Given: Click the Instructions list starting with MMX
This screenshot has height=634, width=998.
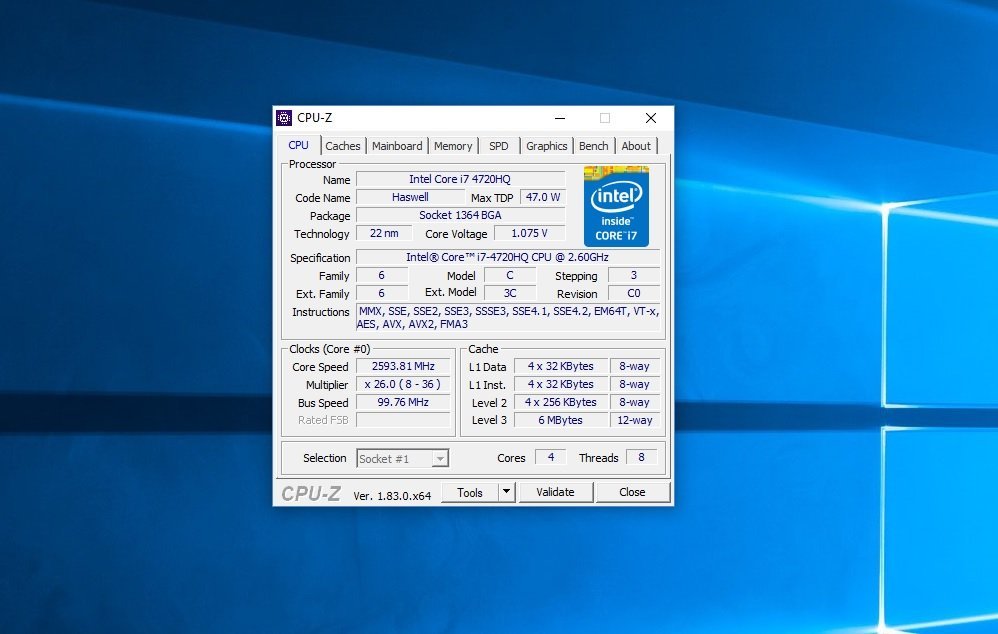Looking at the screenshot, I should (507, 318).
